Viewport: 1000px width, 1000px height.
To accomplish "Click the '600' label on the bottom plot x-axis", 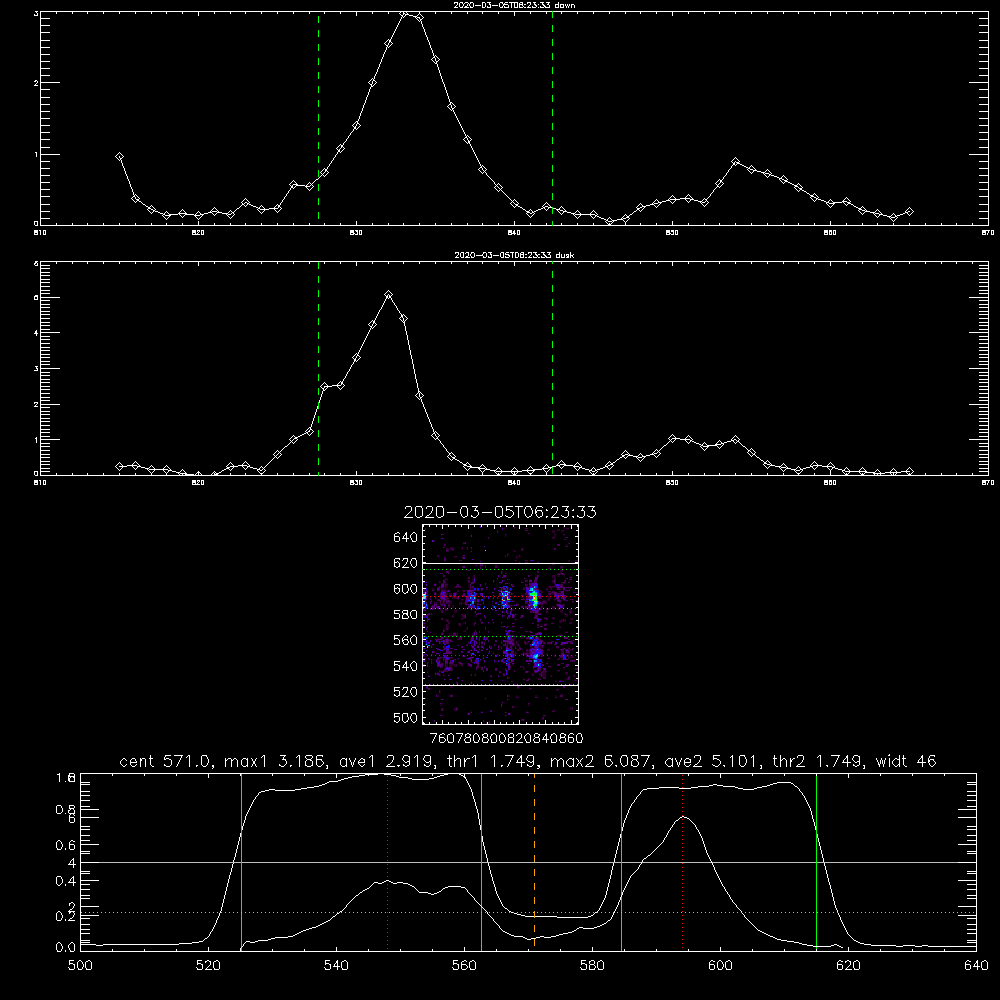I will tap(720, 966).
